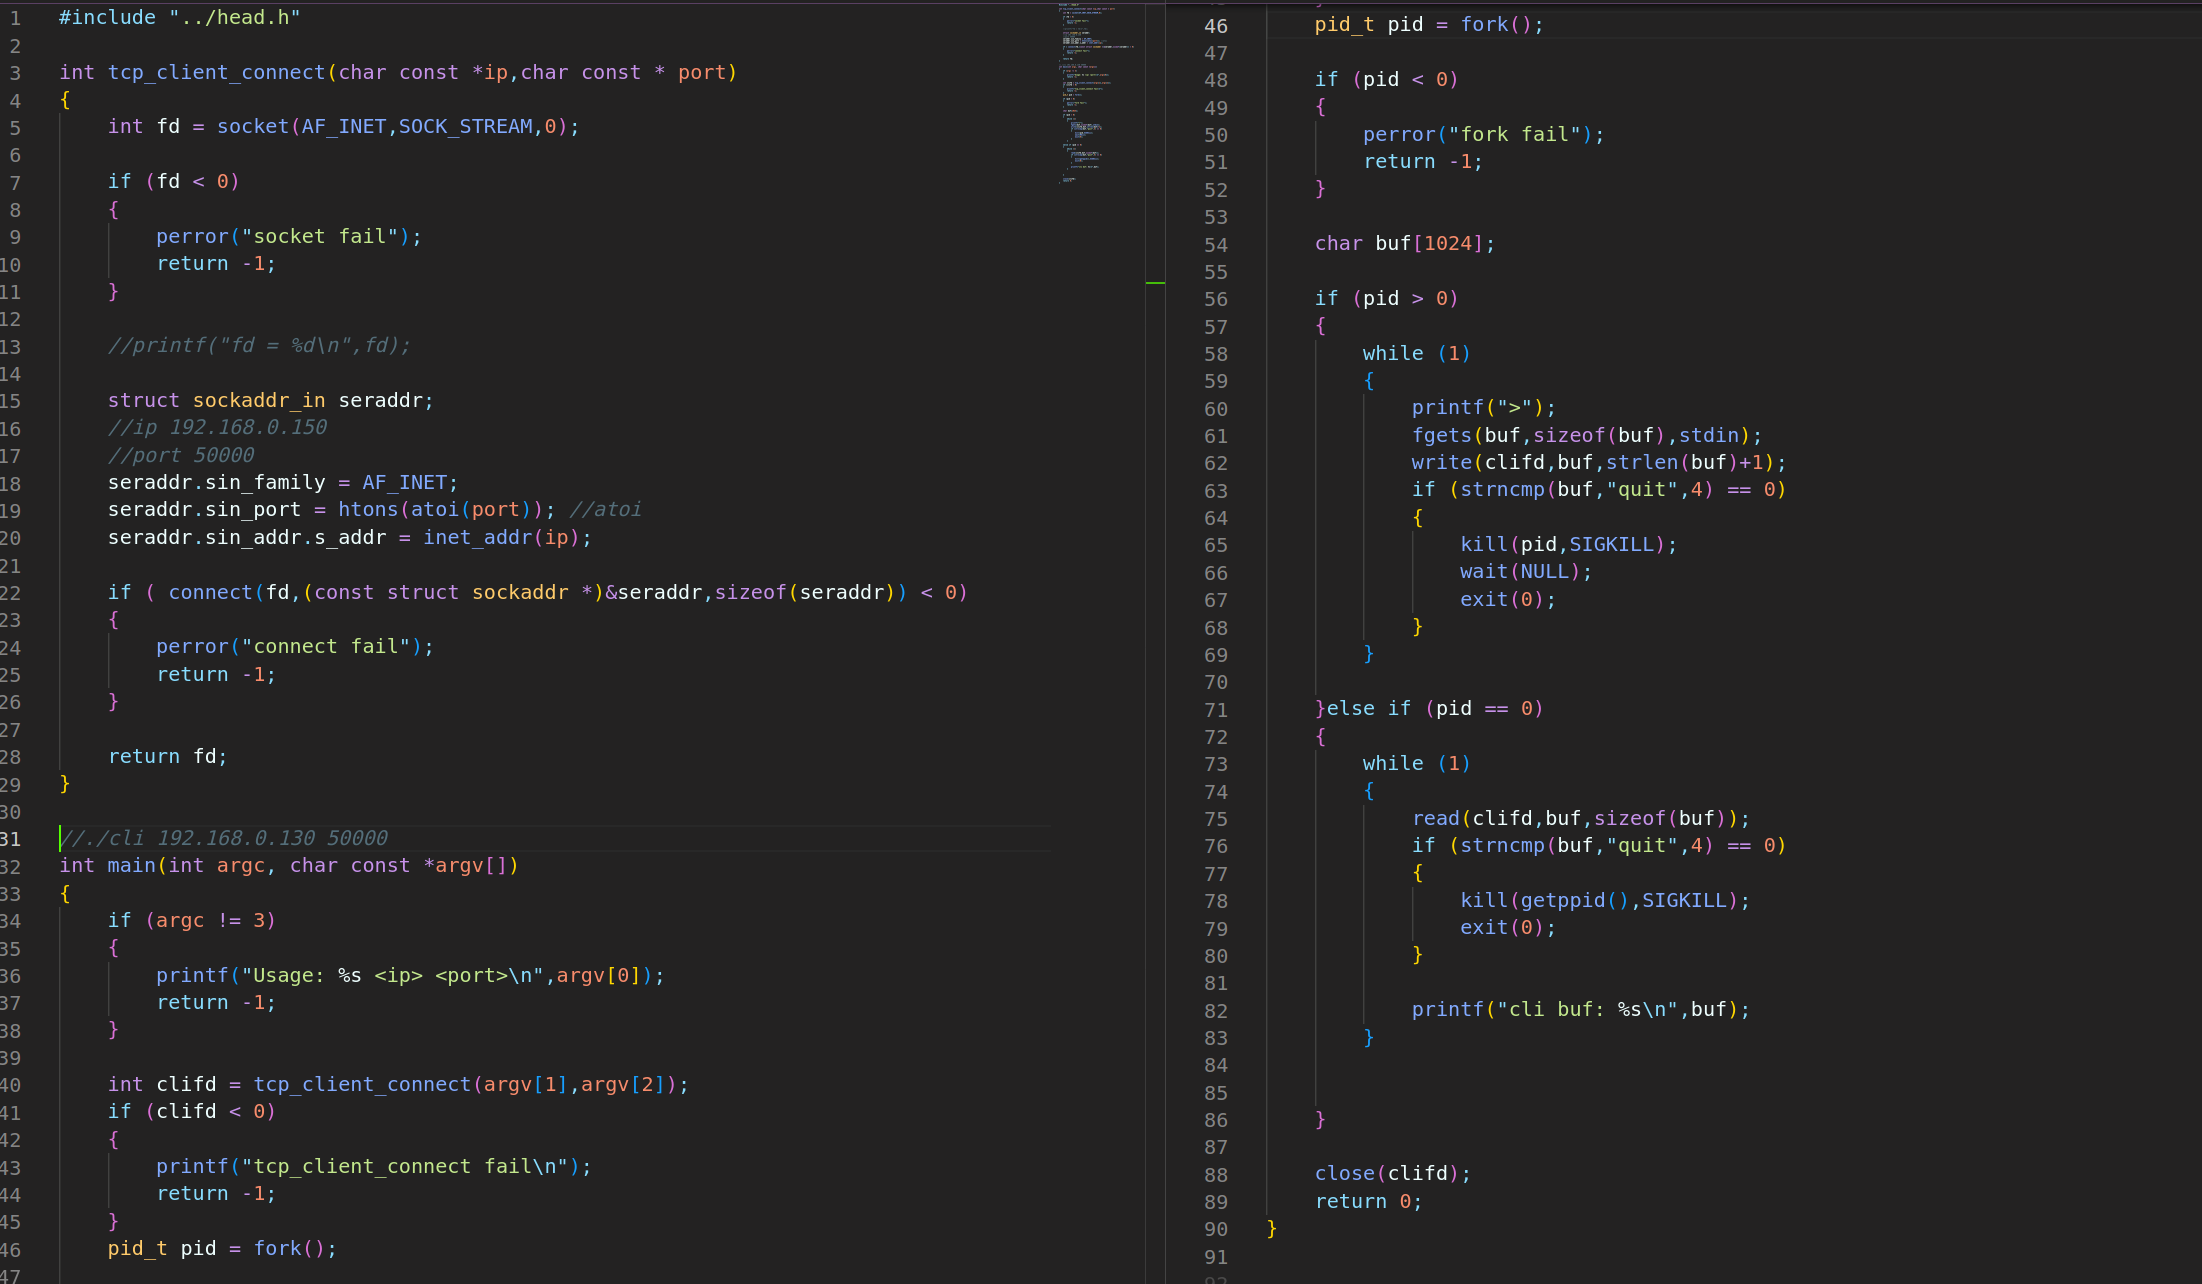Click 'char buf[1024];' declaration
Viewport: 2202px width, 1284px height.
[1405, 243]
